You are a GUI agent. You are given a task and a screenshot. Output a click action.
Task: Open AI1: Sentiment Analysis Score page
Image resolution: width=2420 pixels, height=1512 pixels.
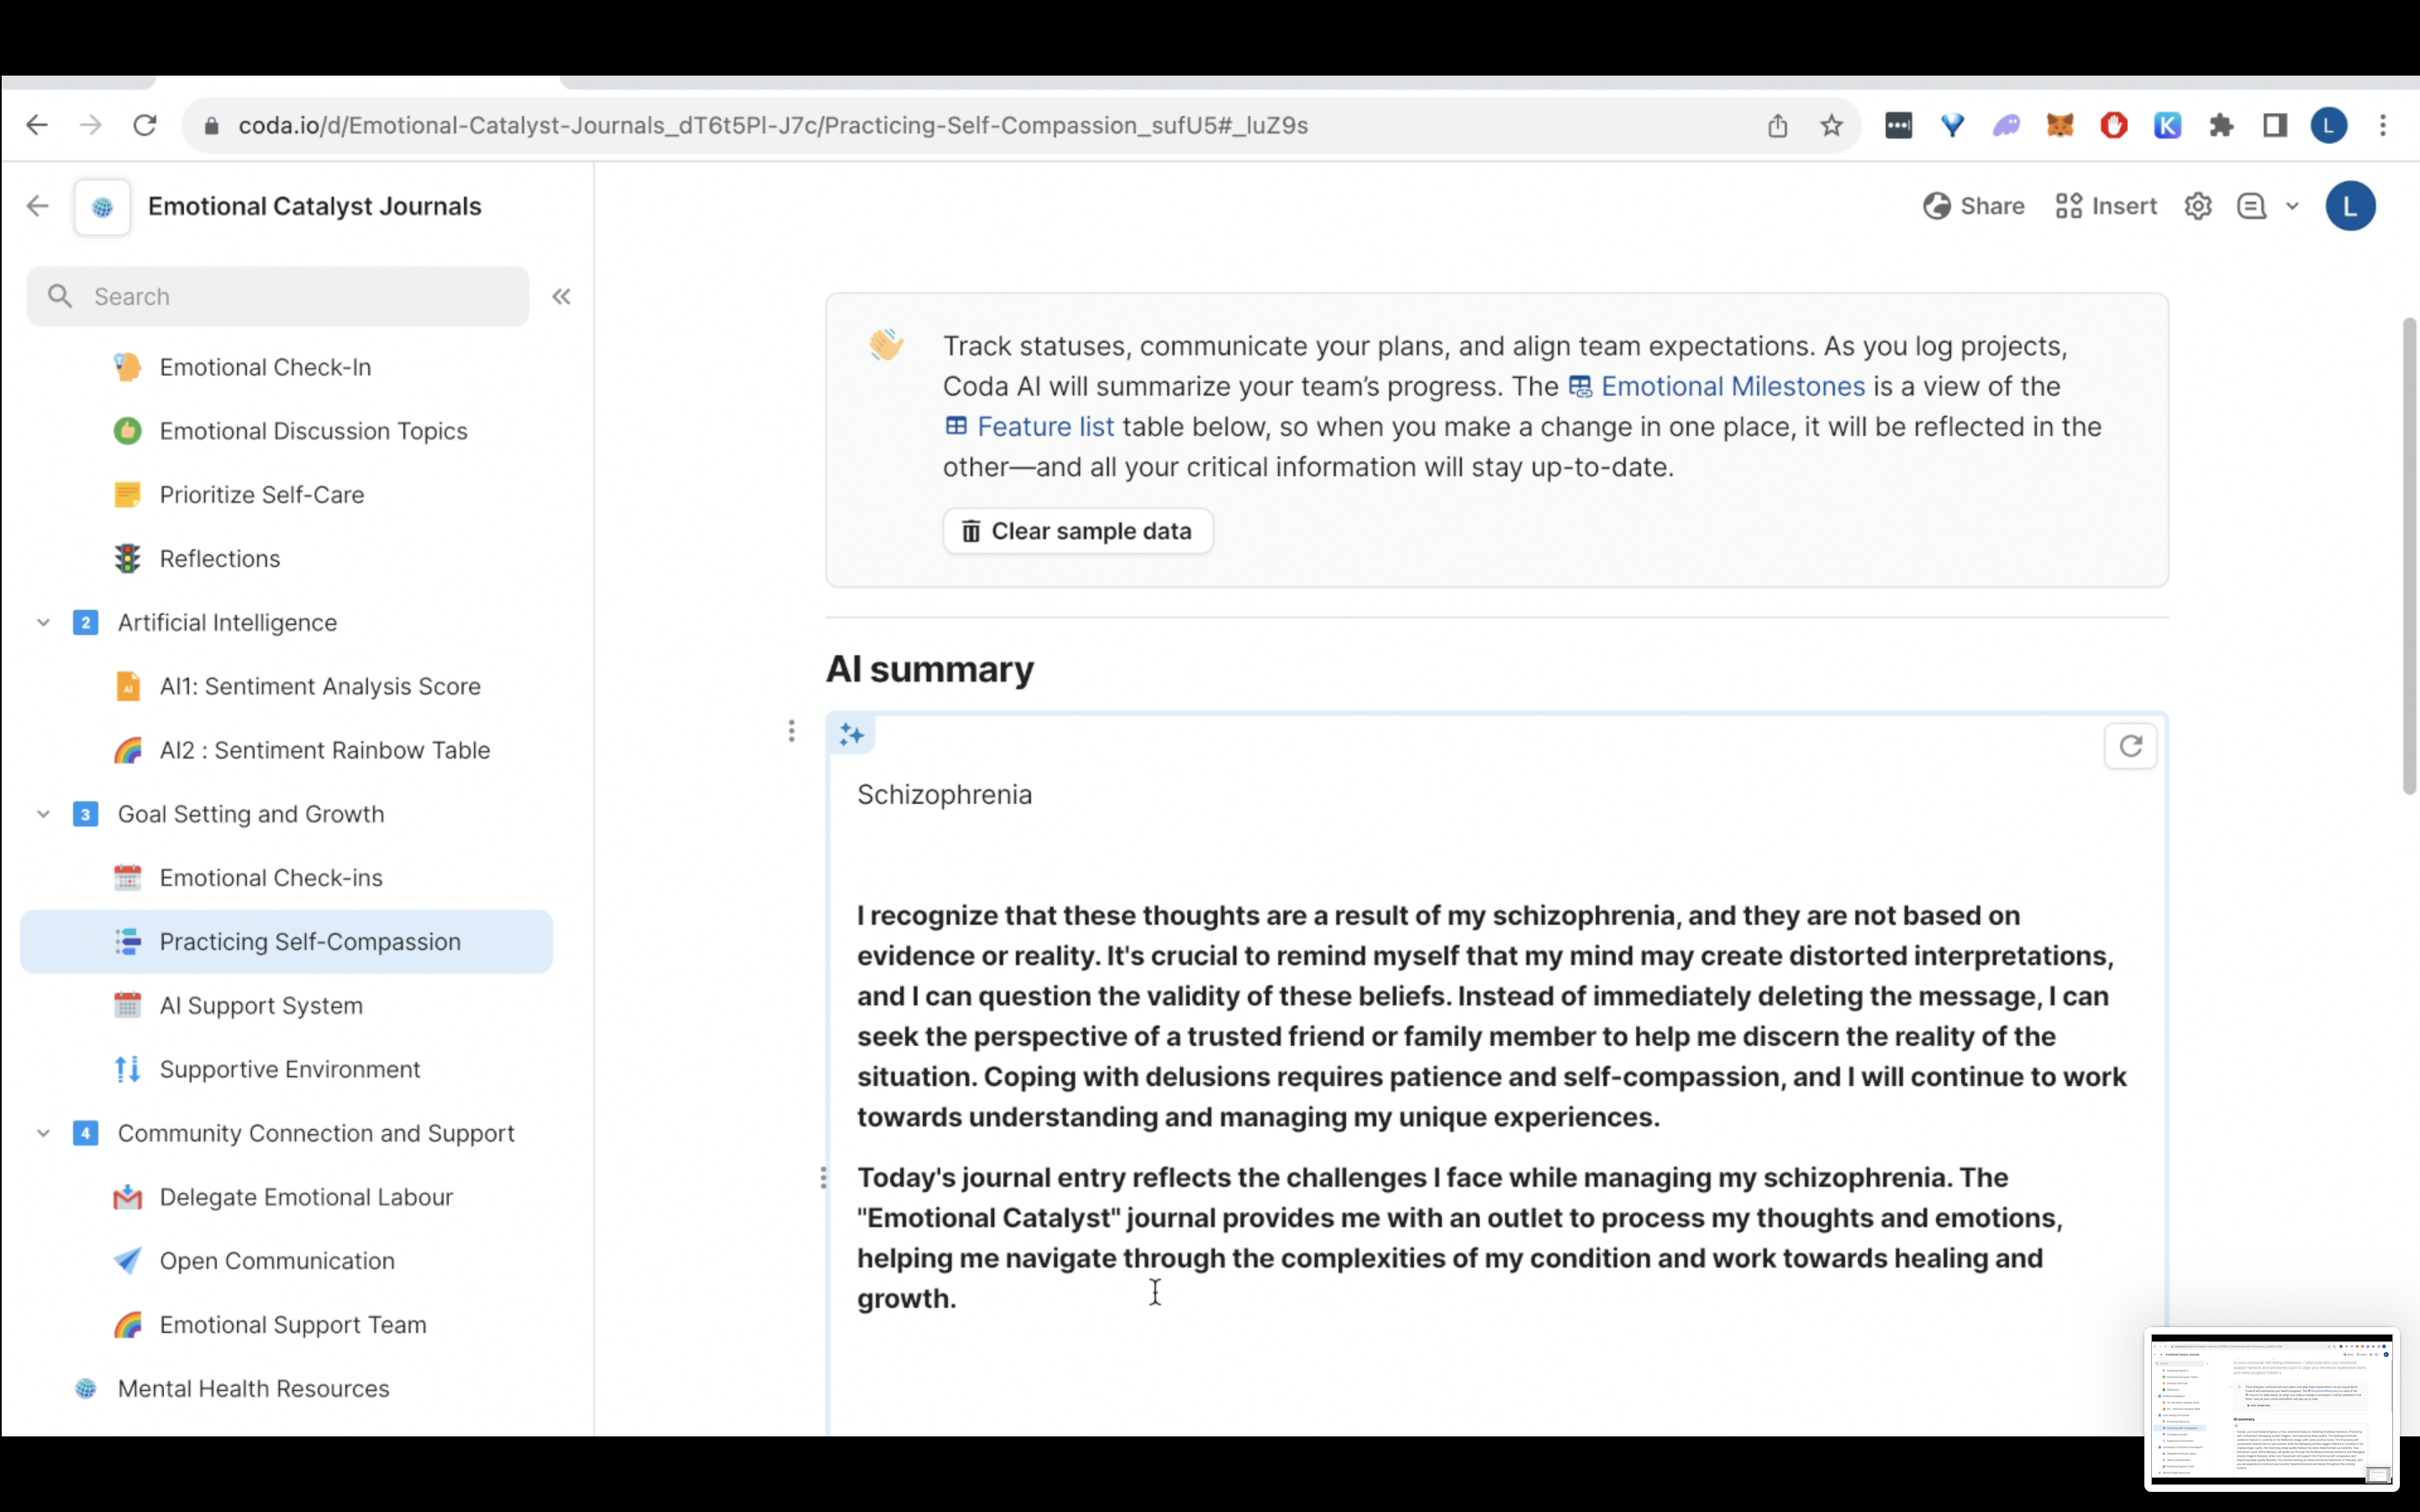(320, 686)
